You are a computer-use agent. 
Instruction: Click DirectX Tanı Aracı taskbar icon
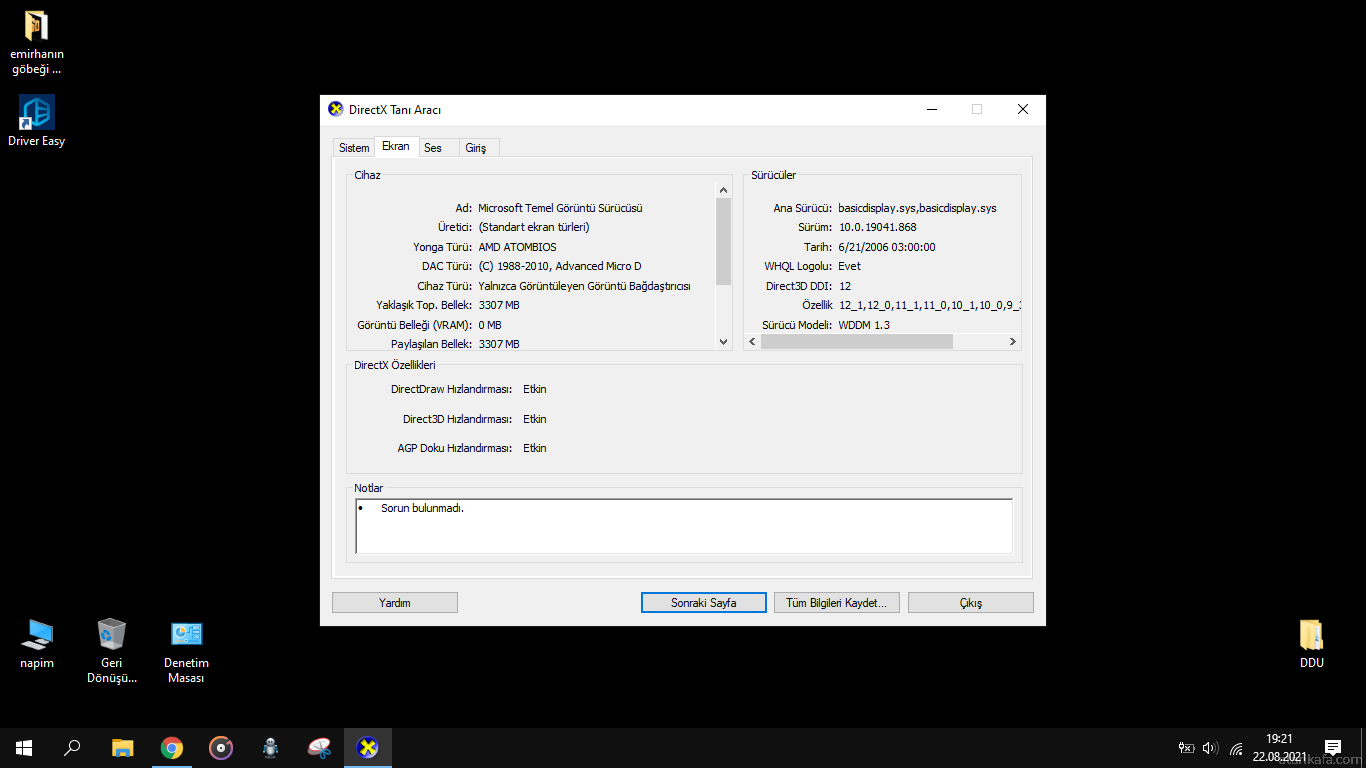click(368, 748)
